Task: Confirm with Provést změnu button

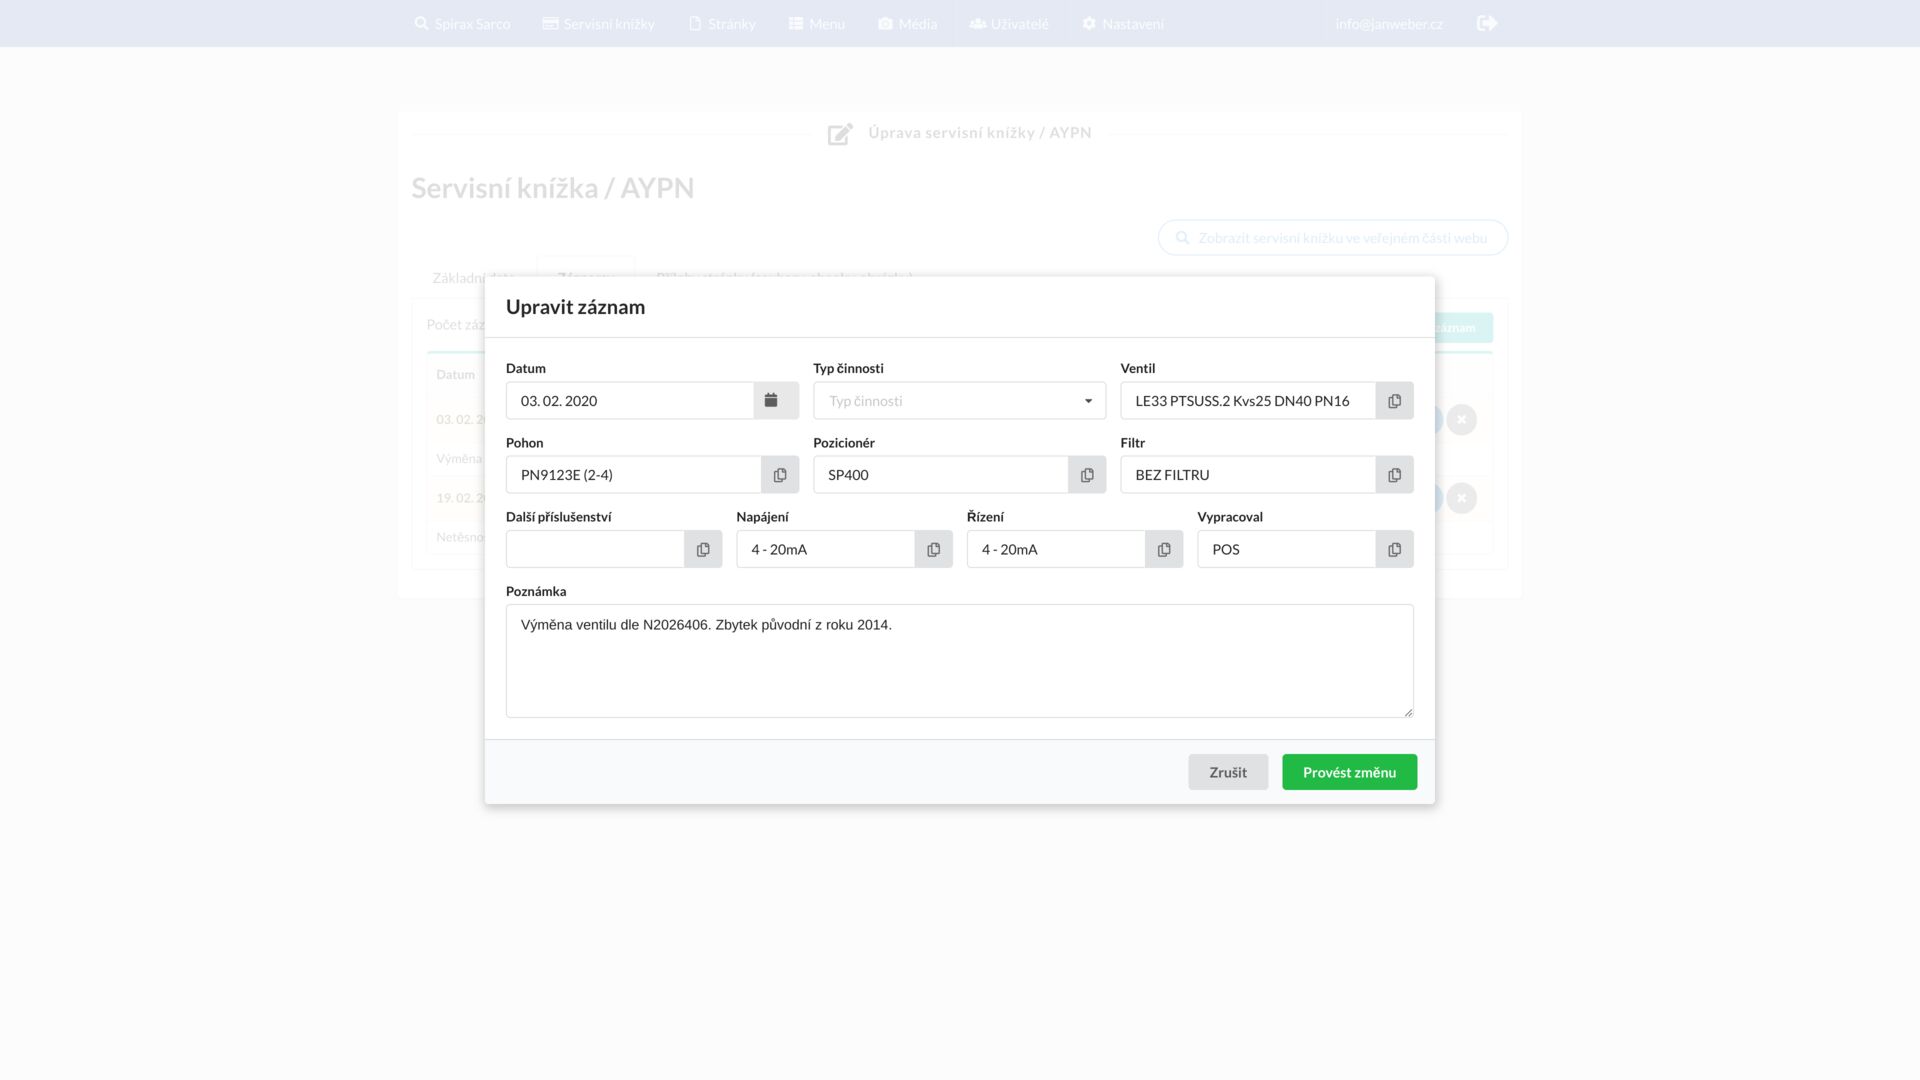Action: [x=1349, y=772]
